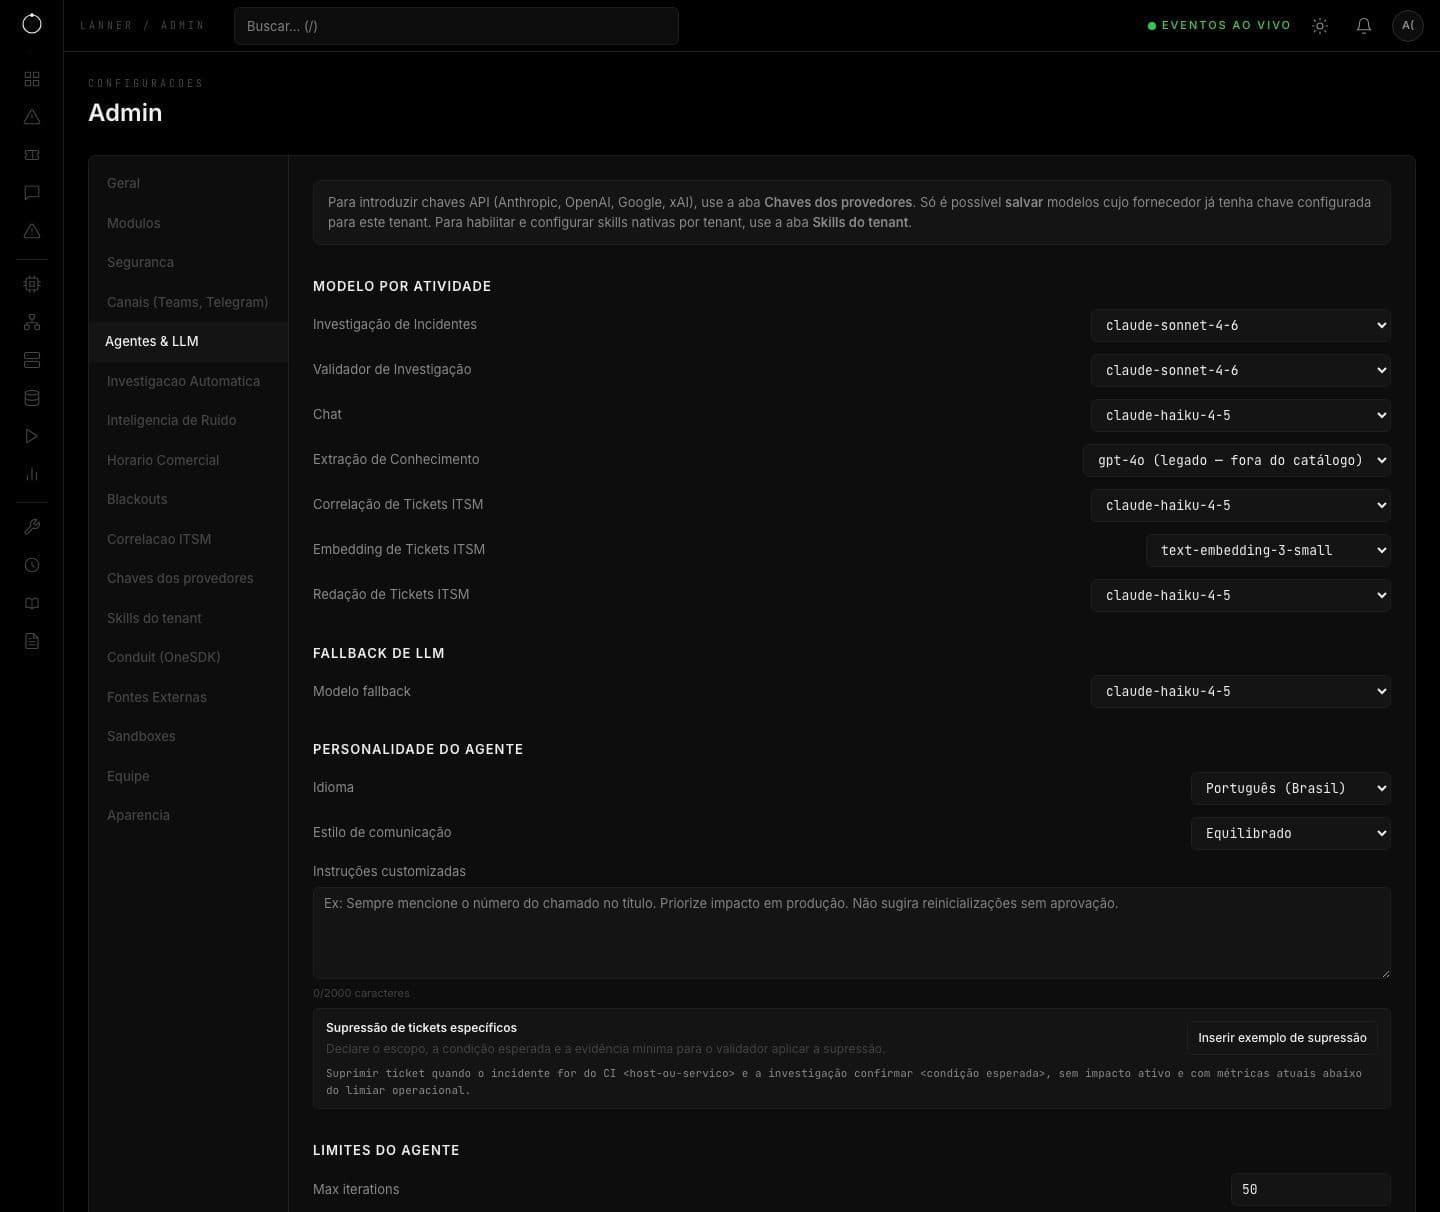
Task: Open the Modelo fallback dropdown
Action: (x=1241, y=691)
